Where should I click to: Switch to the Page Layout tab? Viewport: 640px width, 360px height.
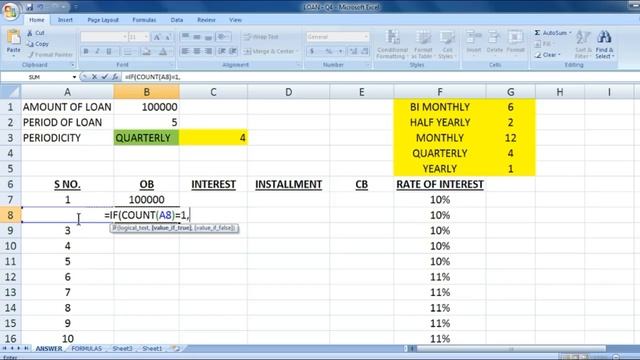[103, 20]
